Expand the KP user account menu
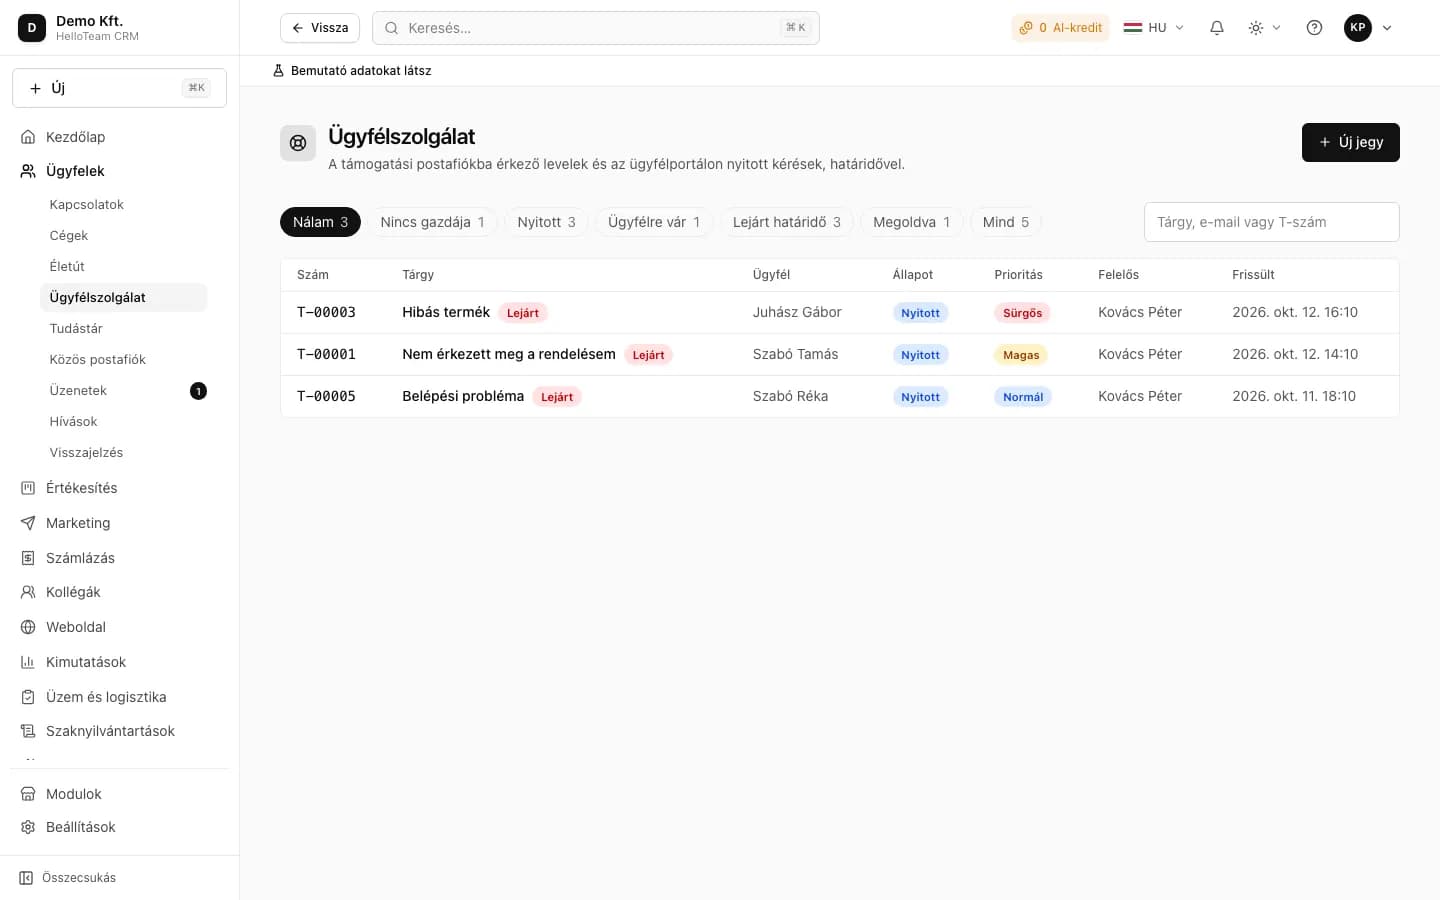Viewport: 1440px width, 900px height. click(1368, 28)
